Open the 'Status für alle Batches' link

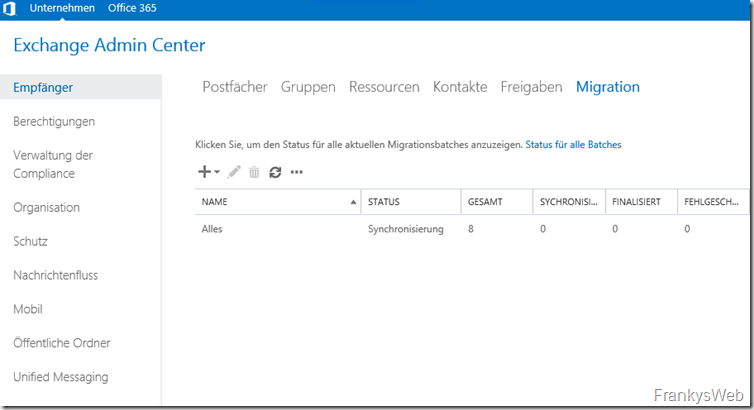(573, 145)
